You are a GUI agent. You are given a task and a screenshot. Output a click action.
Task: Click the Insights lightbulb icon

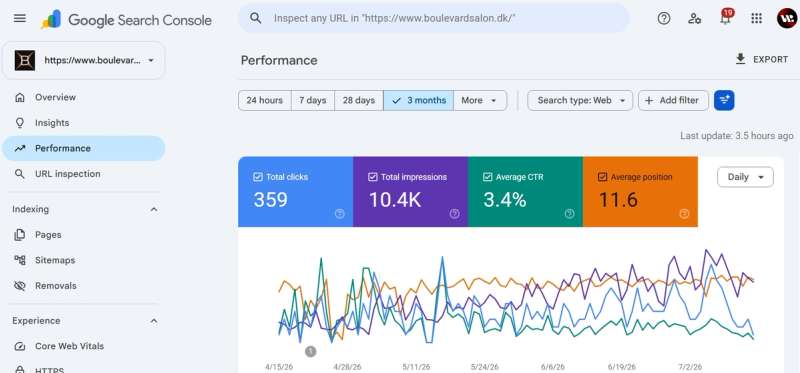(20, 122)
